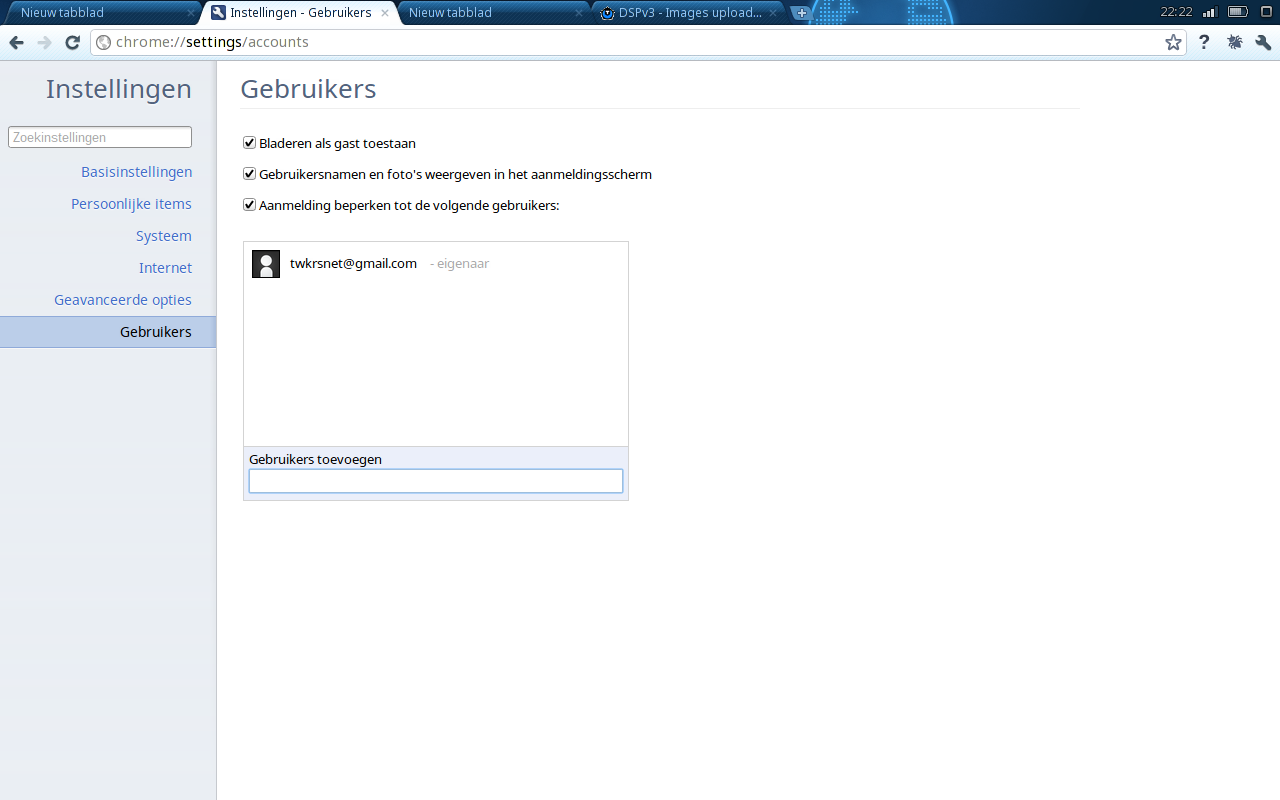Click the window icon in system tray
The height and width of the screenshot is (800, 1280).
[1264, 12]
